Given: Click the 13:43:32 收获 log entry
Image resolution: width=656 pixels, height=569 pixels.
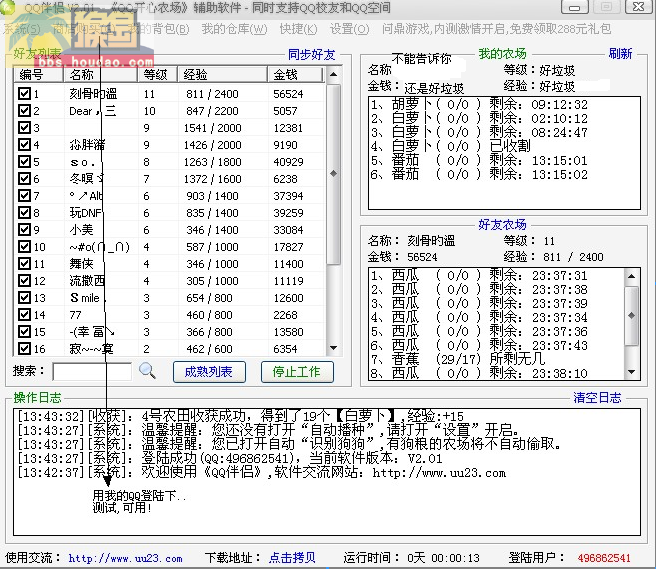Looking at the screenshot, I should click(241, 416).
